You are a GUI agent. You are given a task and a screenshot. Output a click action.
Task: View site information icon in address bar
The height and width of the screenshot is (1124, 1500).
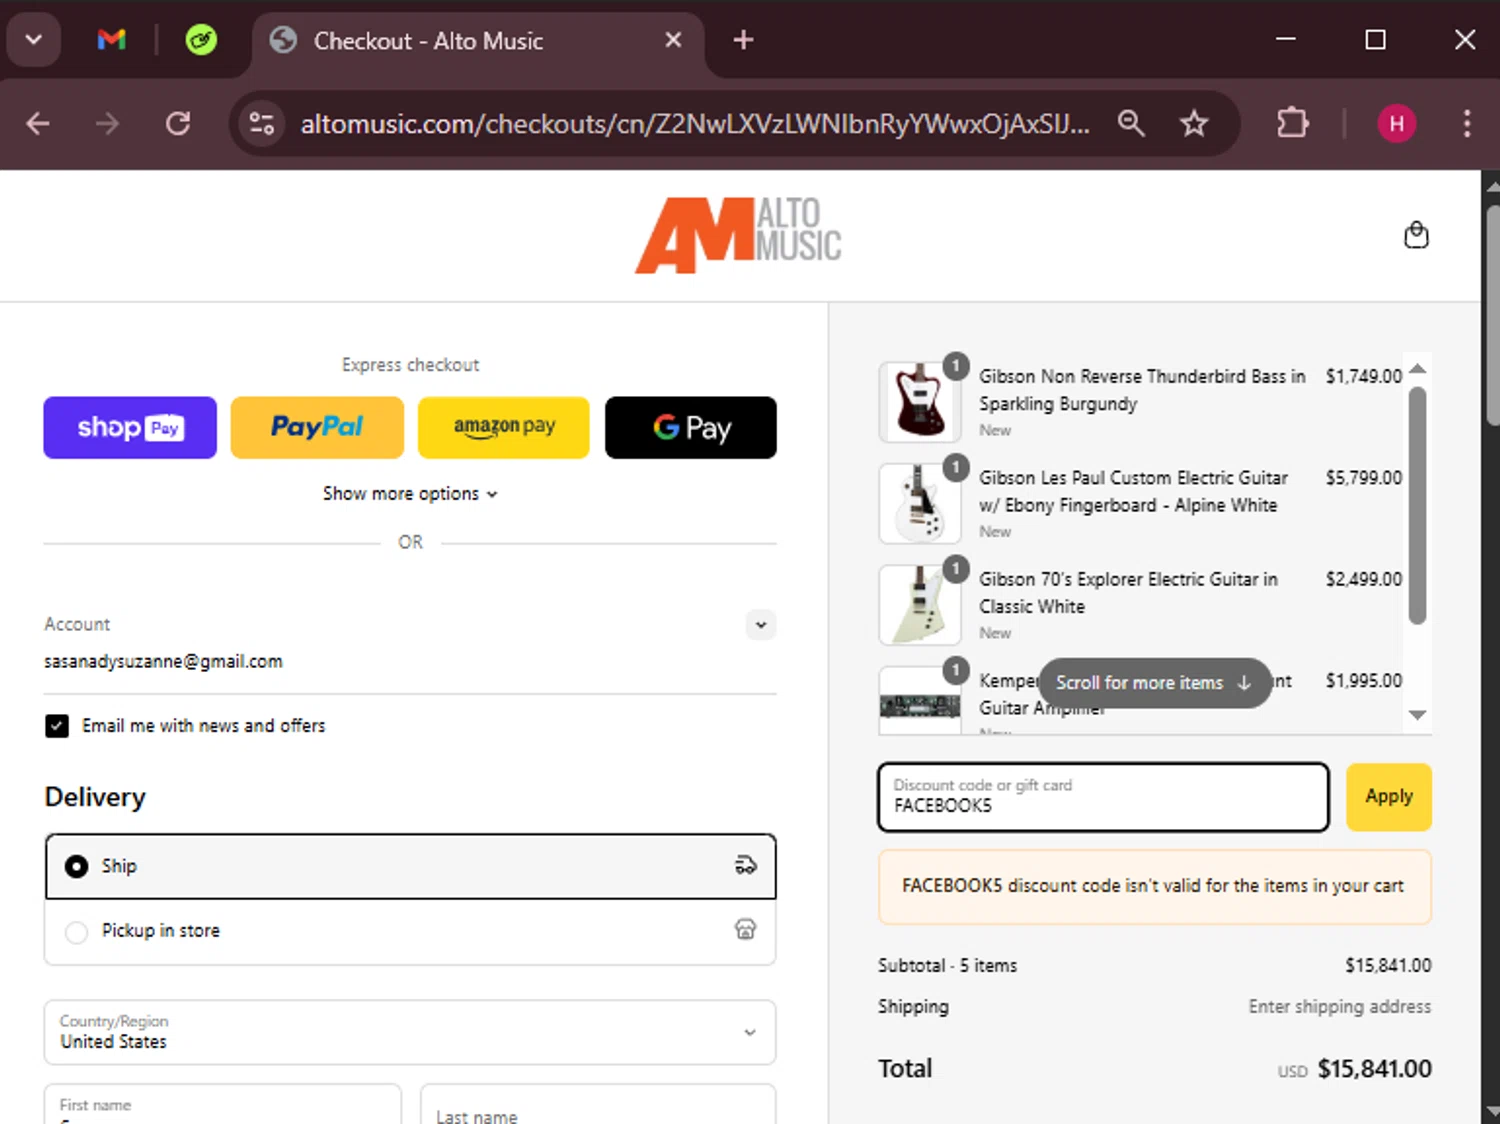click(262, 124)
